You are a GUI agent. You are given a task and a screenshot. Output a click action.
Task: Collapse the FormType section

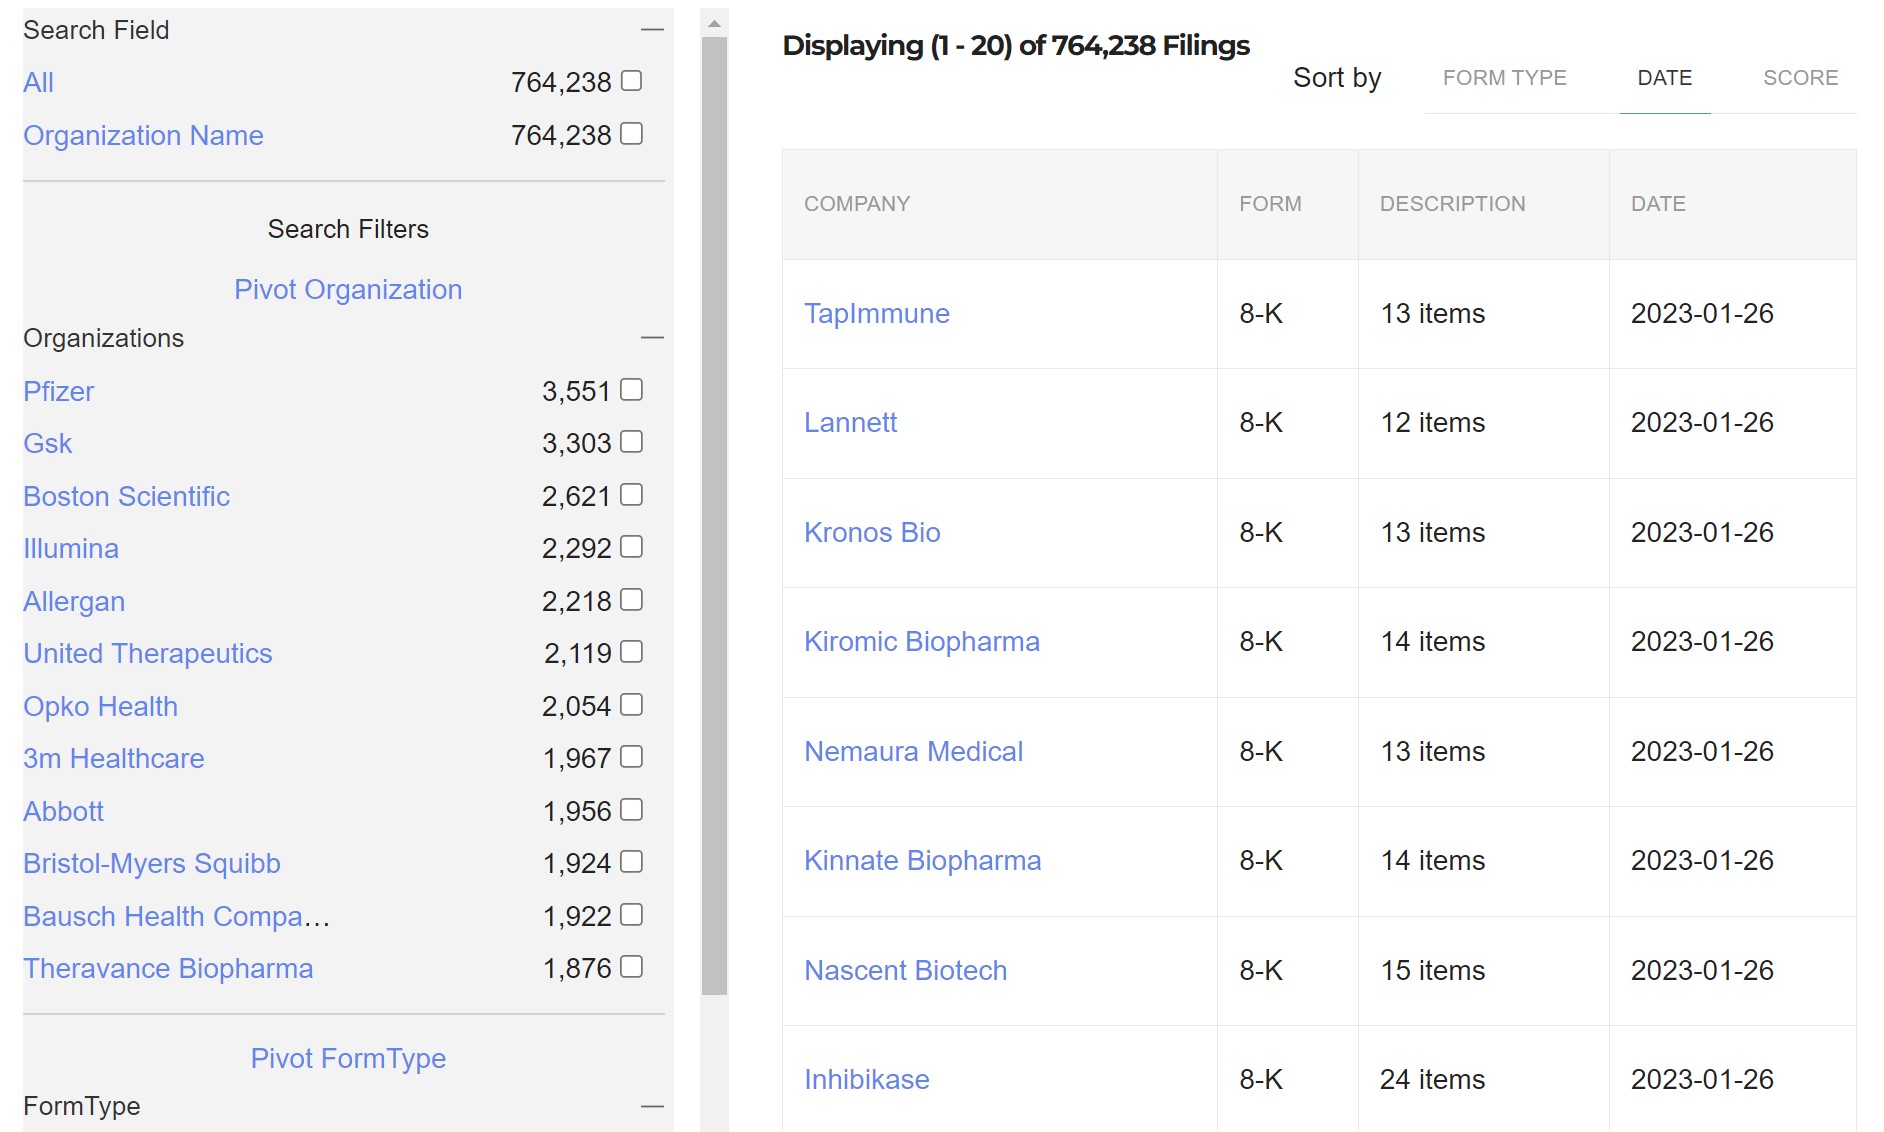click(x=652, y=1106)
